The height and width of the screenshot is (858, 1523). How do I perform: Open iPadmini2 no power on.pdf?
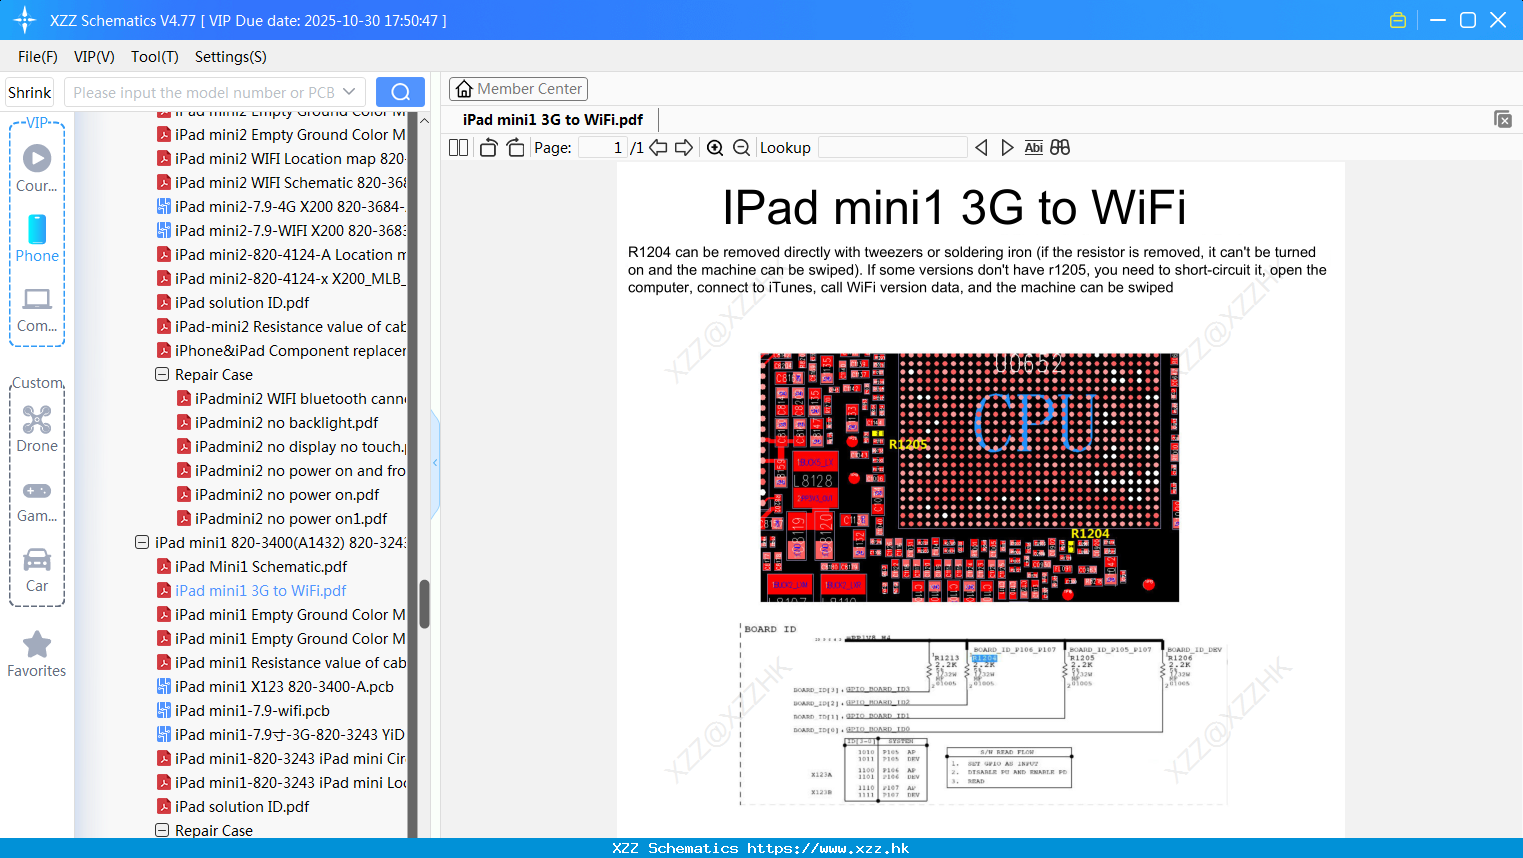pos(287,495)
